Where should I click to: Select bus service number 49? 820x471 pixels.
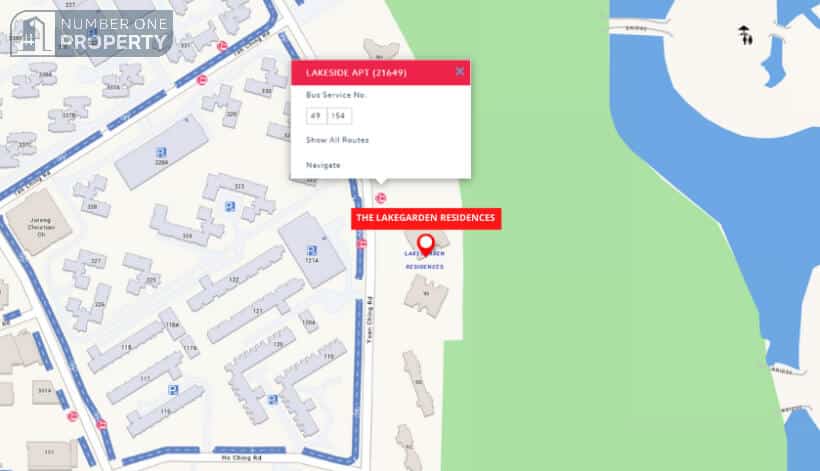pos(316,116)
